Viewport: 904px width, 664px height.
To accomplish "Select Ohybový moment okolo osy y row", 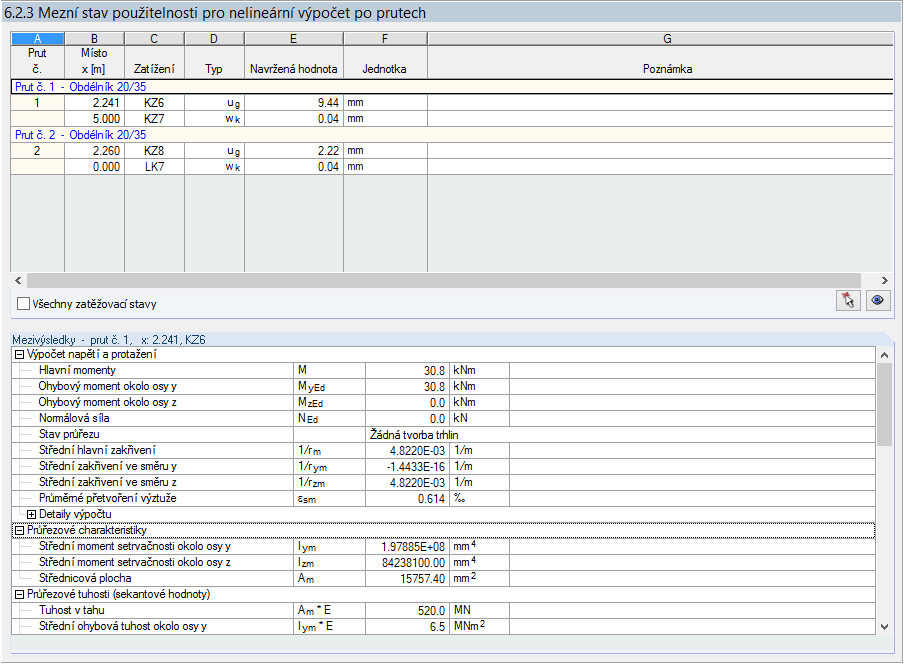I will click(x=443, y=387).
